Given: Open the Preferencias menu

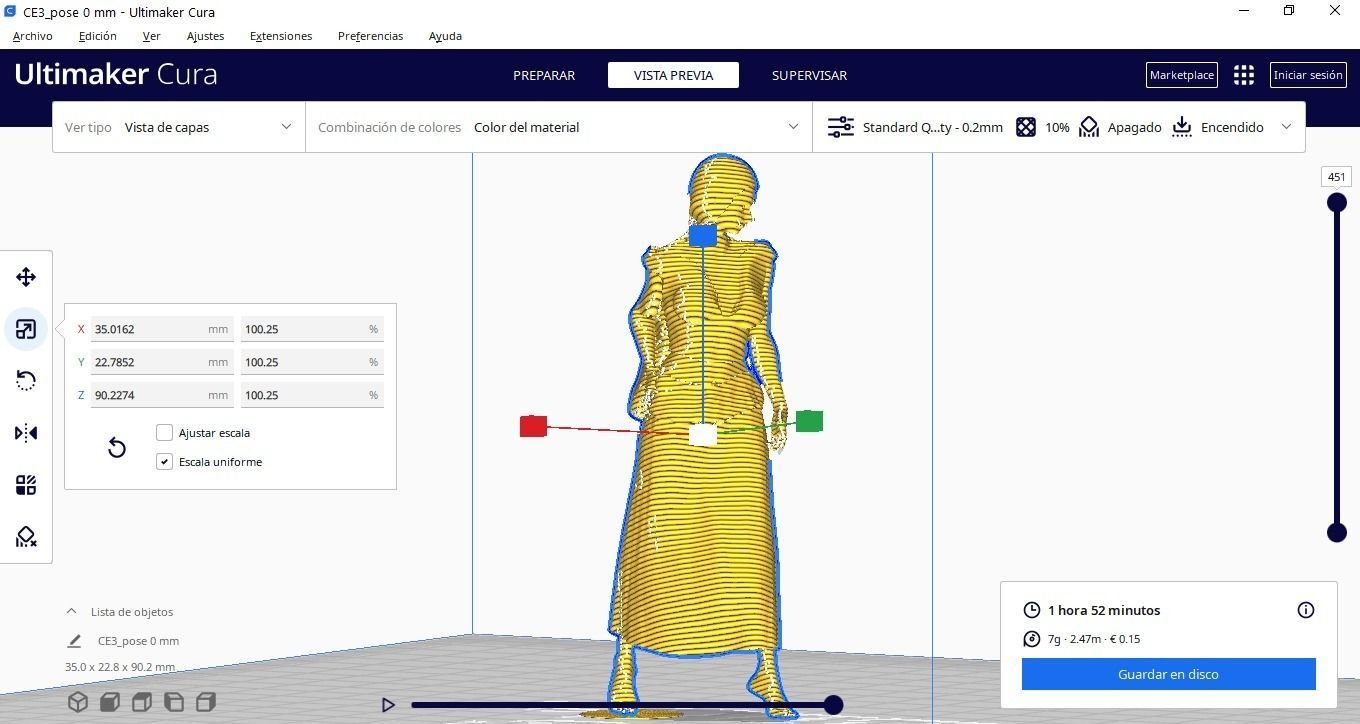Looking at the screenshot, I should click(370, 36).
